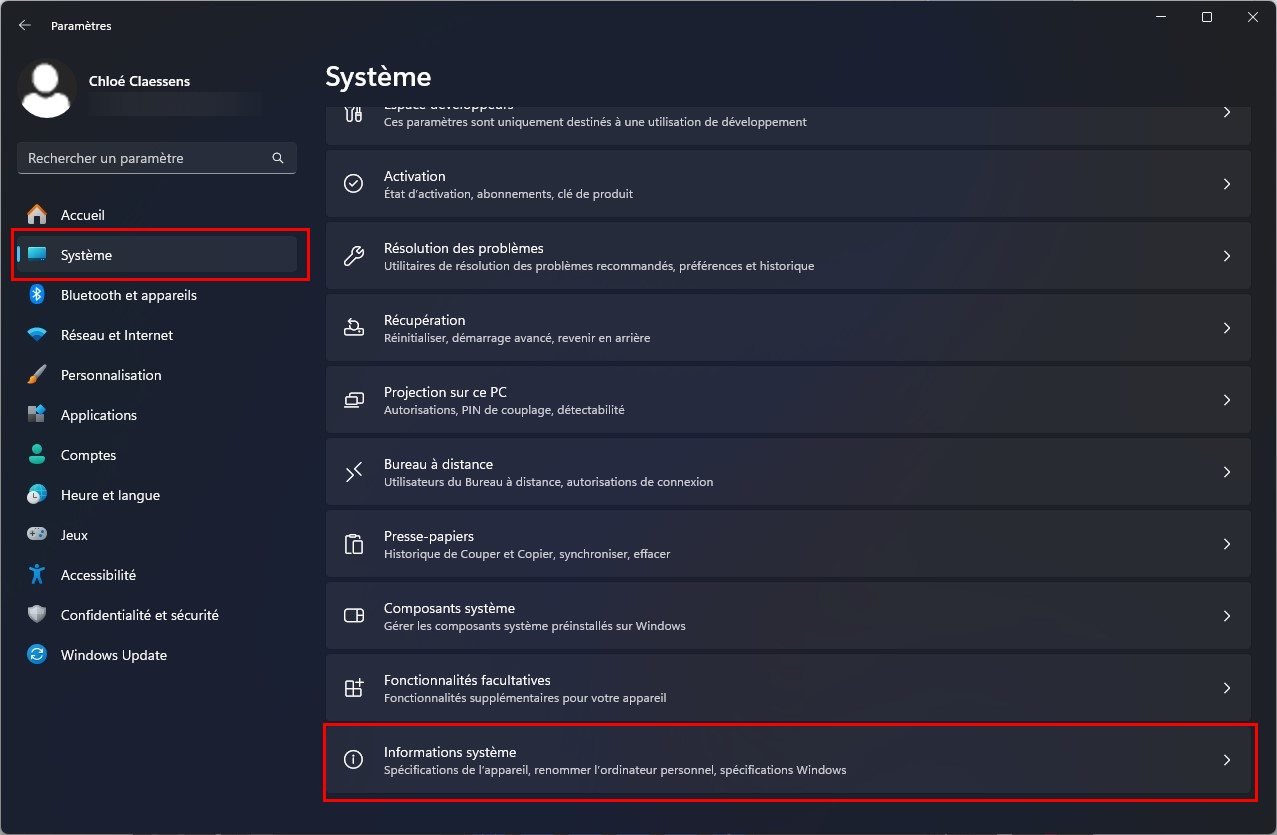Image resolution: width=1277 pixels, height=835 pixels.
Task: Click the Bureau à distance icon
Action: click(x=353, y=472)
